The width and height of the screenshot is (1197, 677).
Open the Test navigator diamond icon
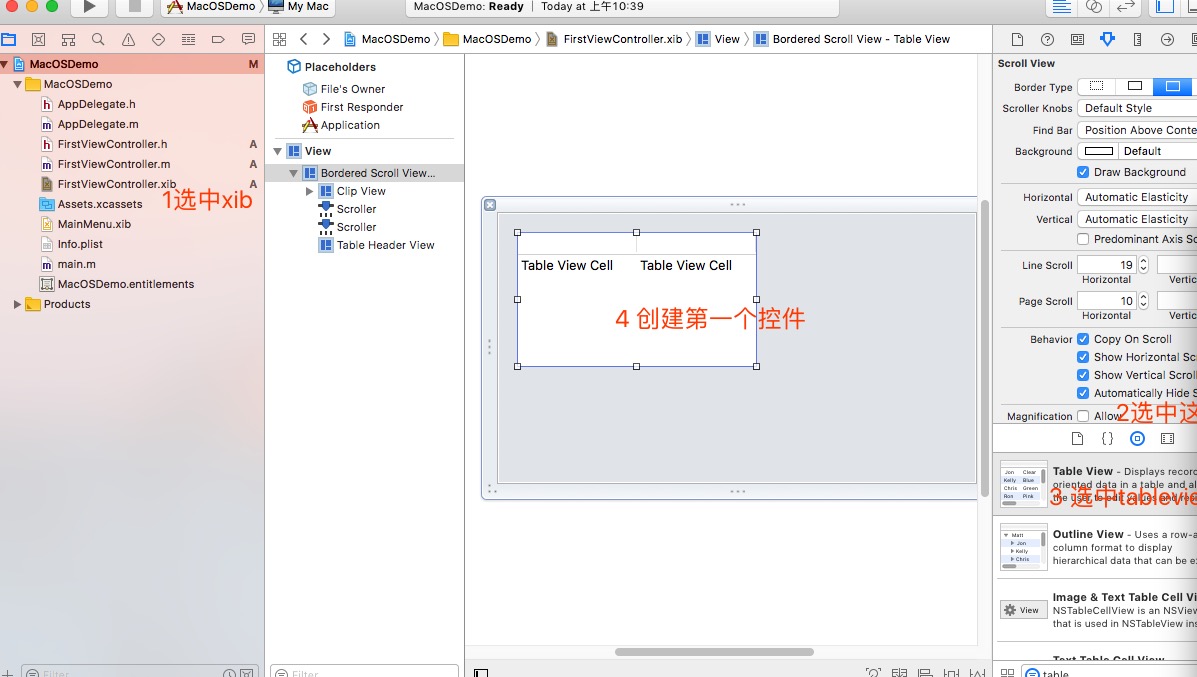click(x=158, y=40)
